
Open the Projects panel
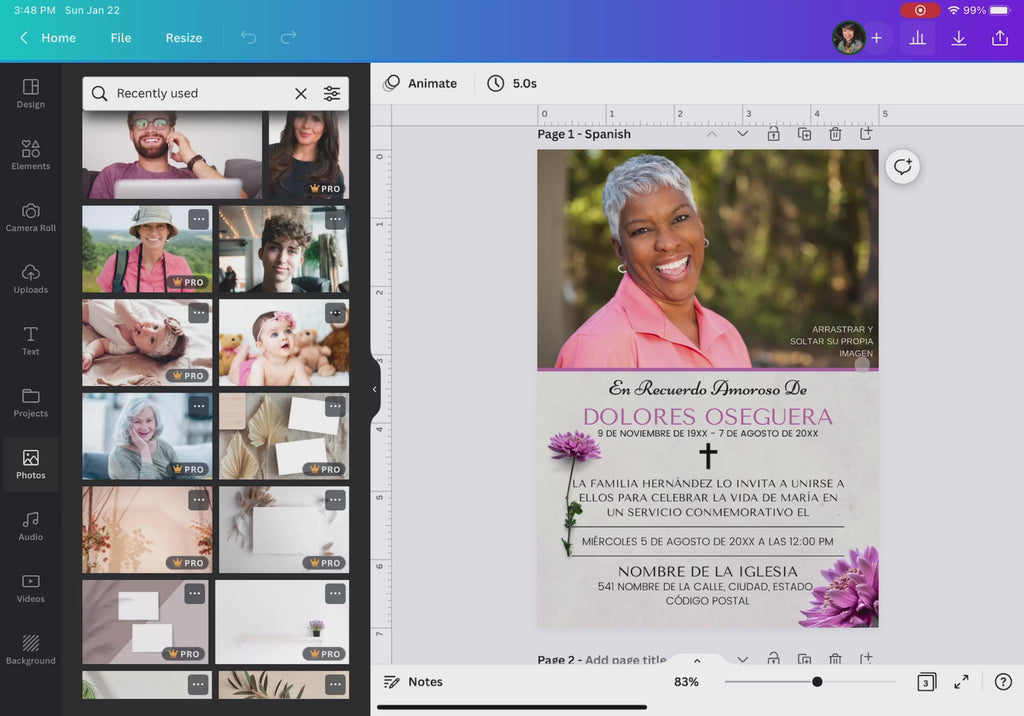[x=31, y=403]
